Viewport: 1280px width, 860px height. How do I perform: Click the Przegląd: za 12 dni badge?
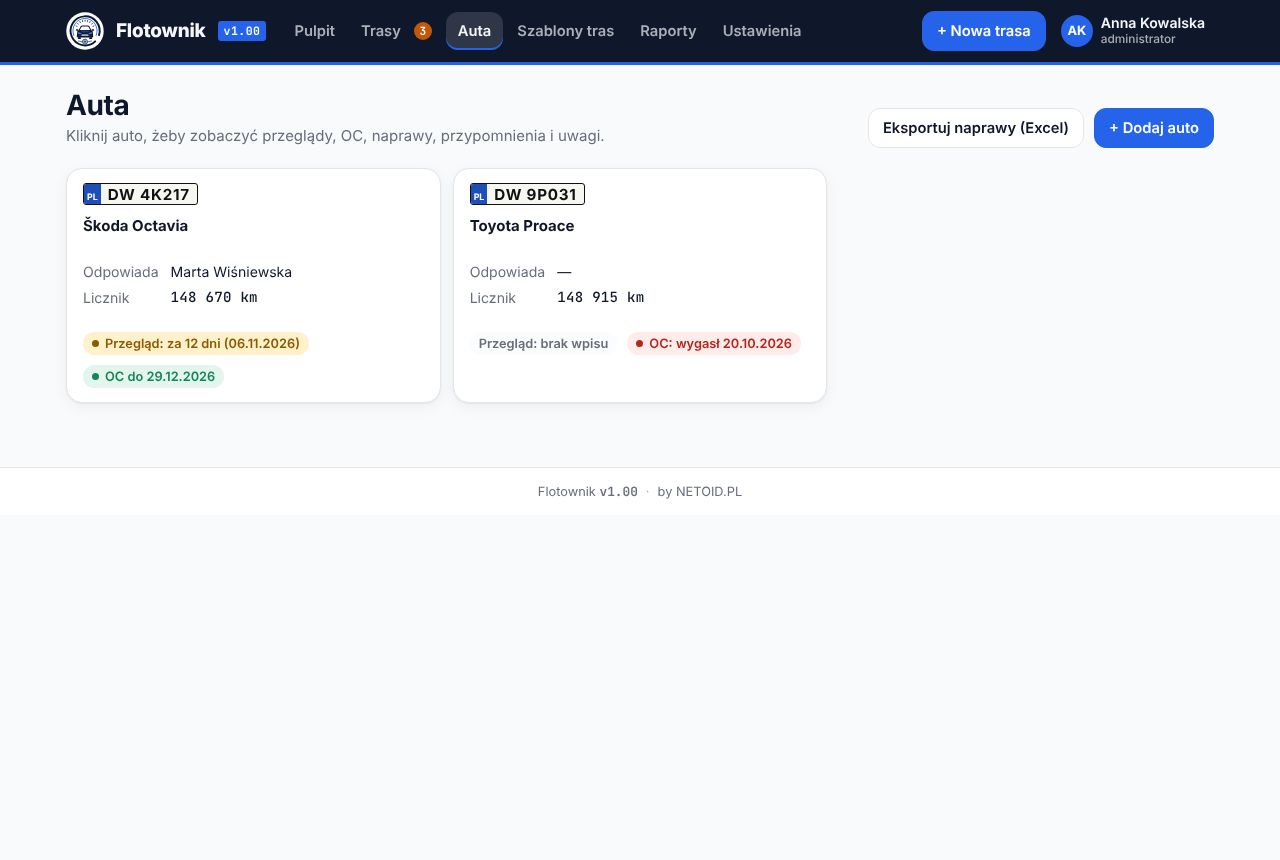(196, 344)
